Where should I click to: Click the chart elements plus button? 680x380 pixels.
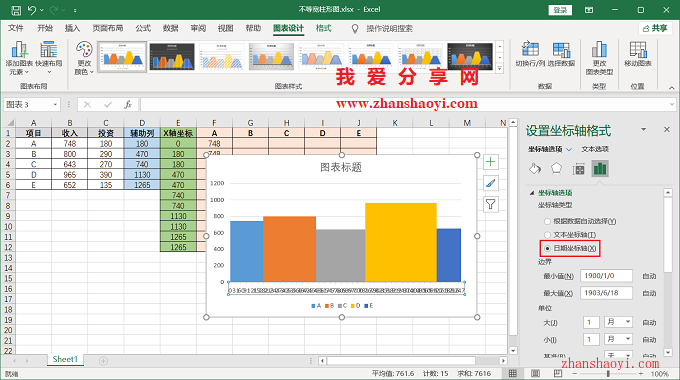pos(490,162)
